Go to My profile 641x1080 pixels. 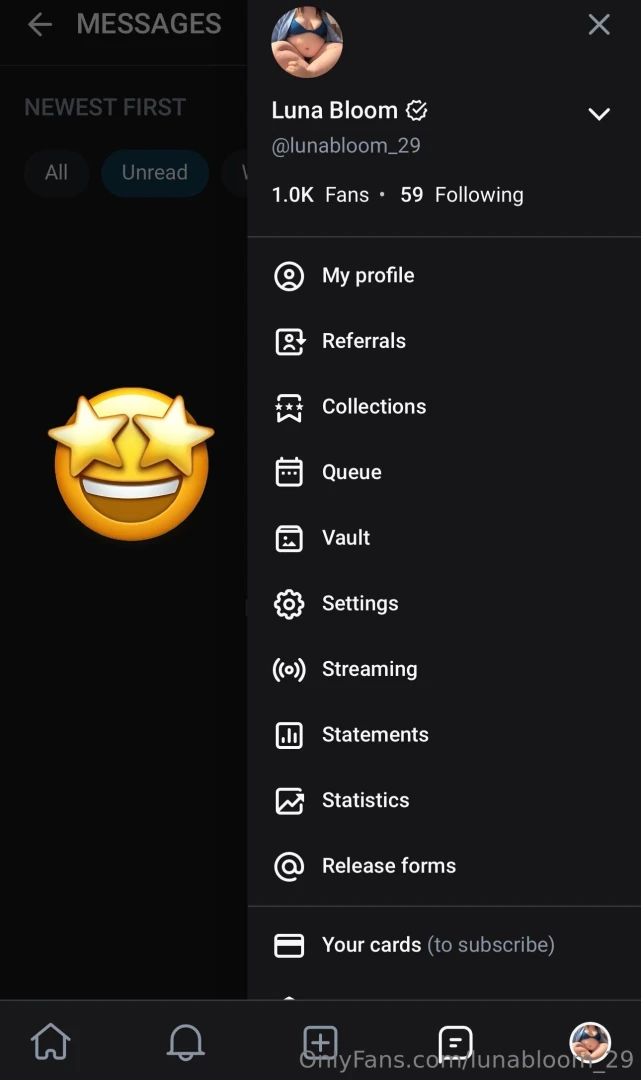367,276
